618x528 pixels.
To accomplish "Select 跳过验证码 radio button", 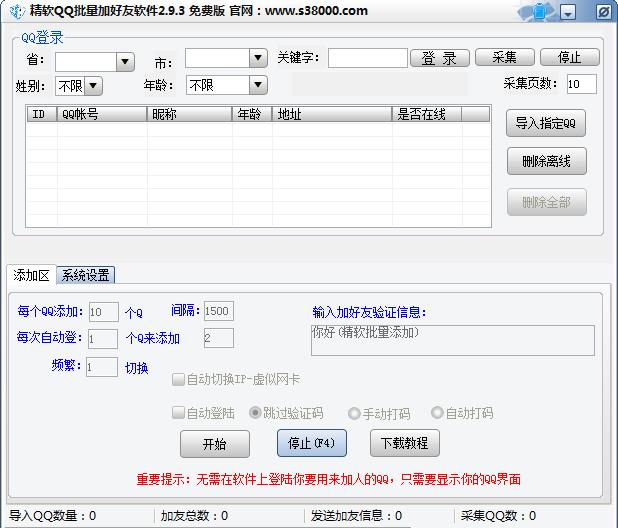I will (255, 413).
